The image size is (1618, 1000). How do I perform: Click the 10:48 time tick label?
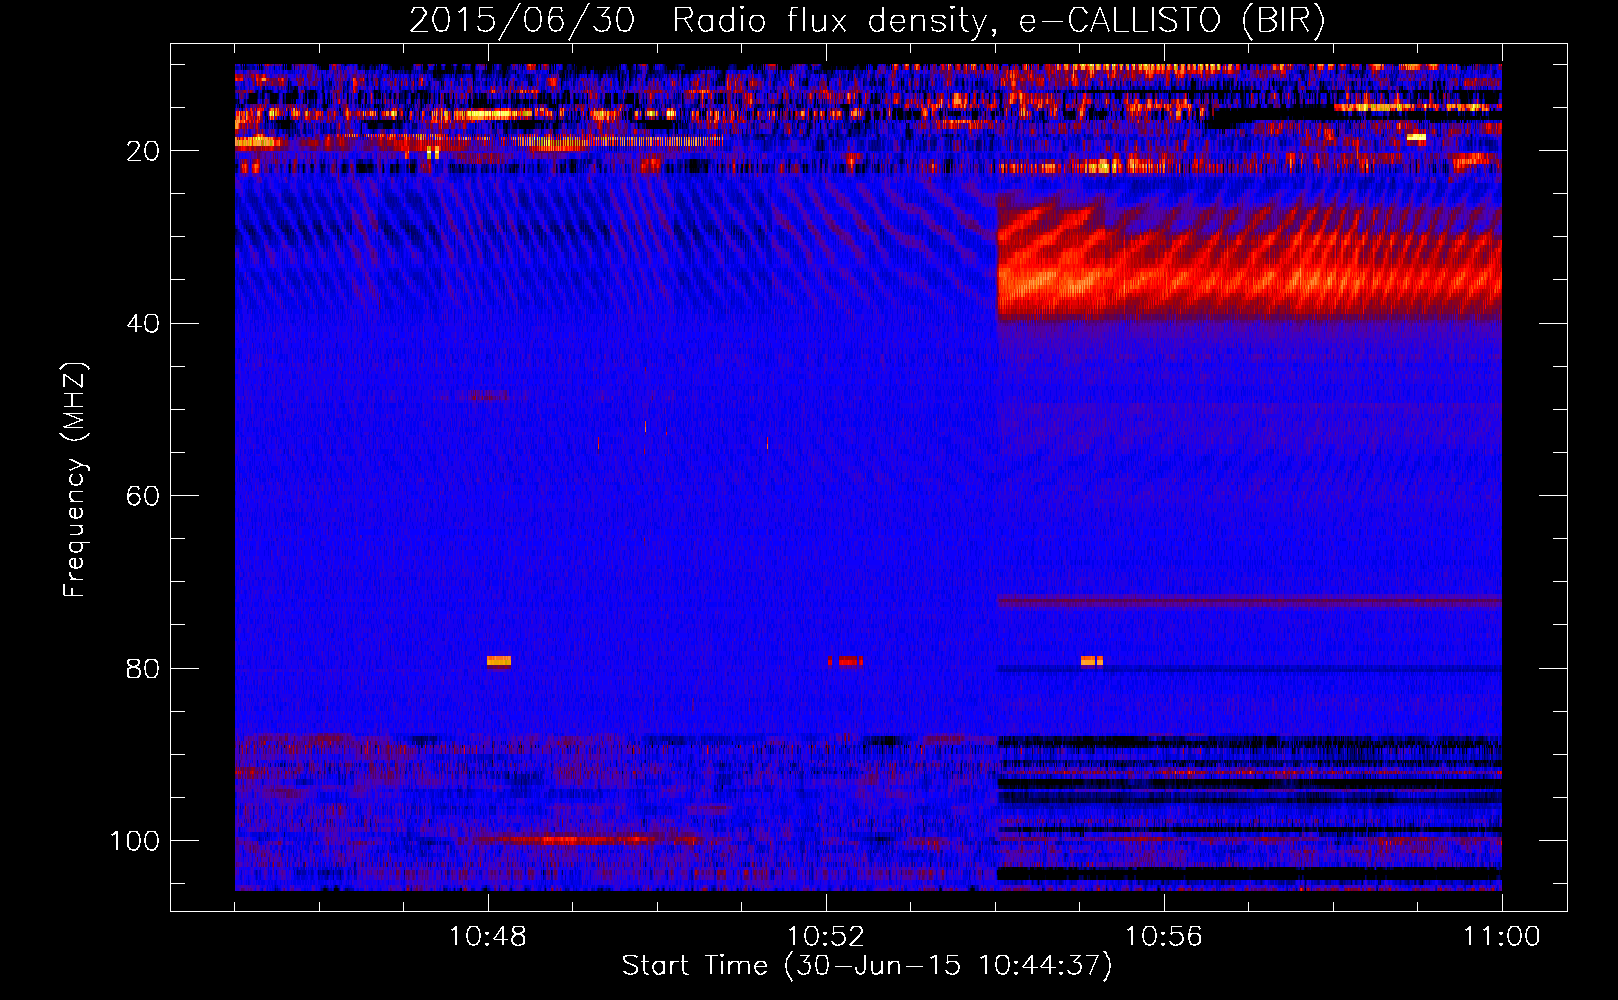click(488, 937)
